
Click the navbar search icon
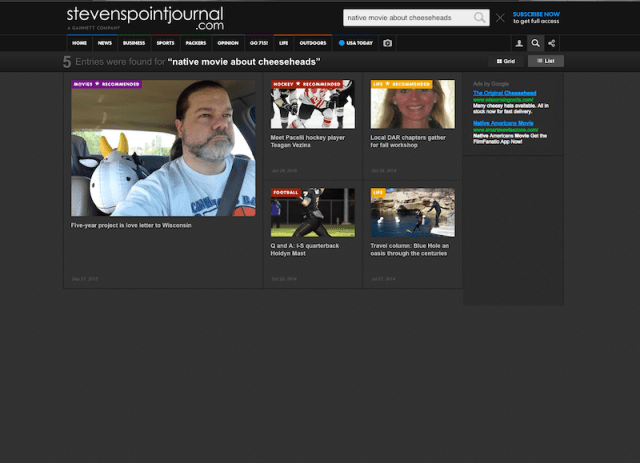[x=536, y=43]
